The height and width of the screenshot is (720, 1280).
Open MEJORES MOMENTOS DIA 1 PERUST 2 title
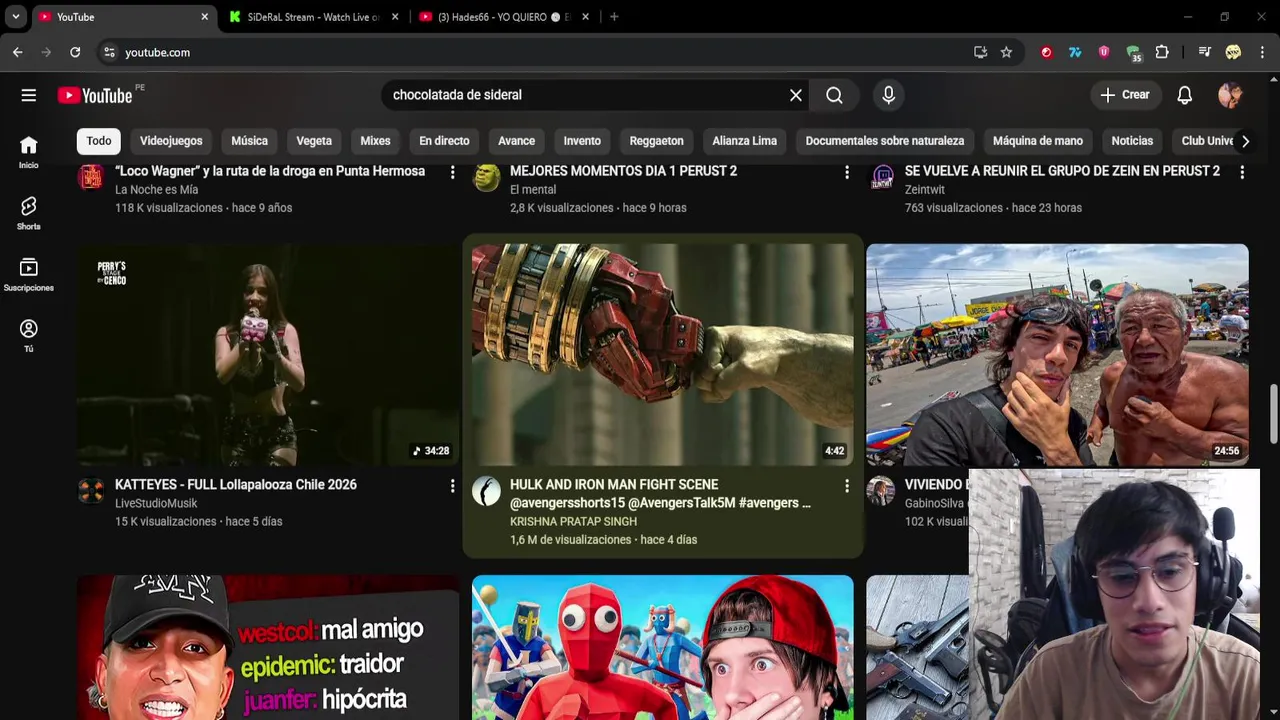623,171
